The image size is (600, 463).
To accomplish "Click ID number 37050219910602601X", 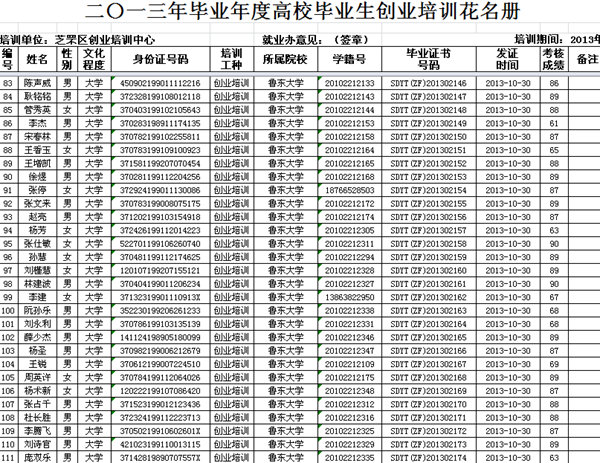I will (x=160, y=431).
